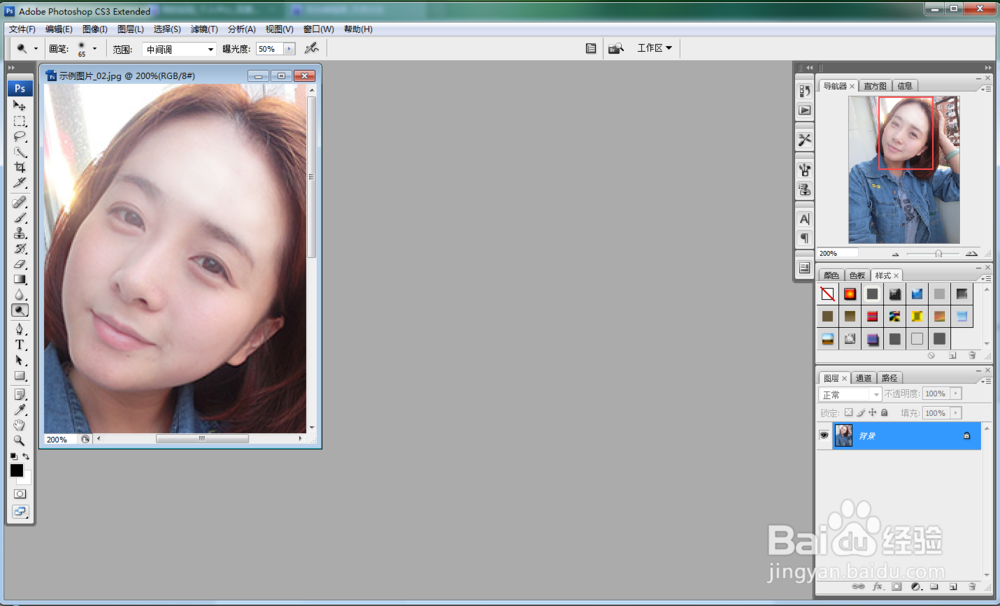Select the Lasso tool
The width and height of the screenshot is (1000, 606).
pos(20,137)
